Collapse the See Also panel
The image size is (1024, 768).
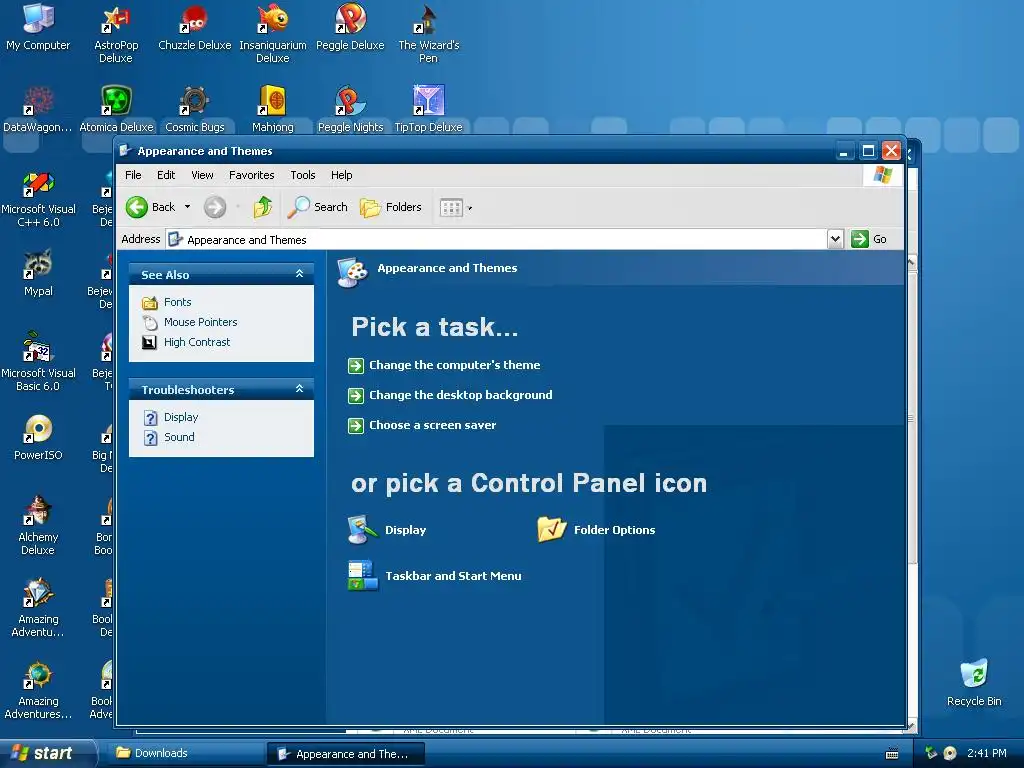click(300, 274)
